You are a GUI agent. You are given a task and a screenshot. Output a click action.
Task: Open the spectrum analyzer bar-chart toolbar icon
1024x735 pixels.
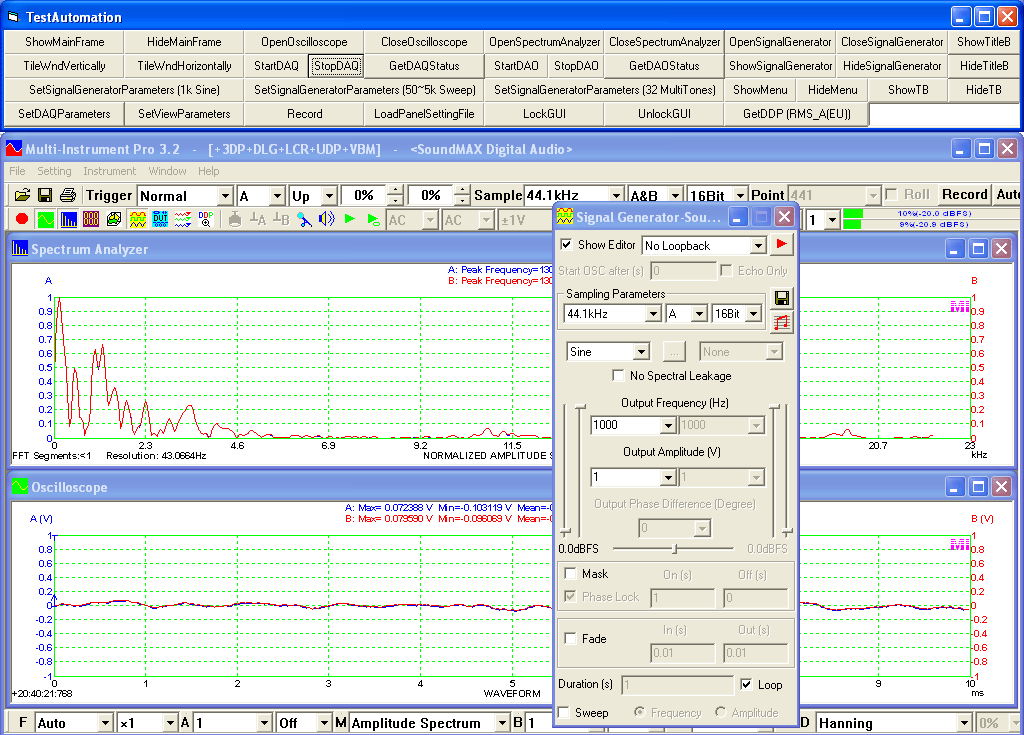[x=68, y=219]
